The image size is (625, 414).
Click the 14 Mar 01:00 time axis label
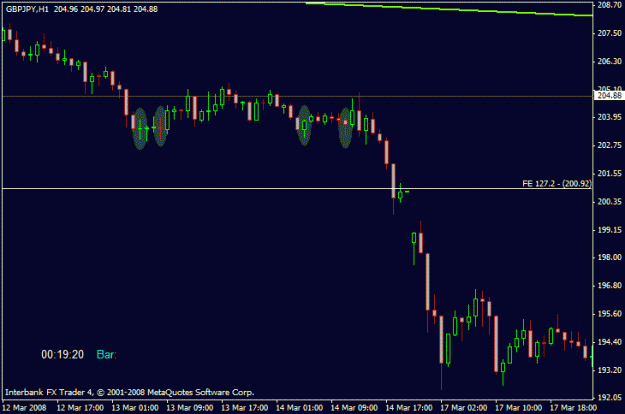coord(299,408)
